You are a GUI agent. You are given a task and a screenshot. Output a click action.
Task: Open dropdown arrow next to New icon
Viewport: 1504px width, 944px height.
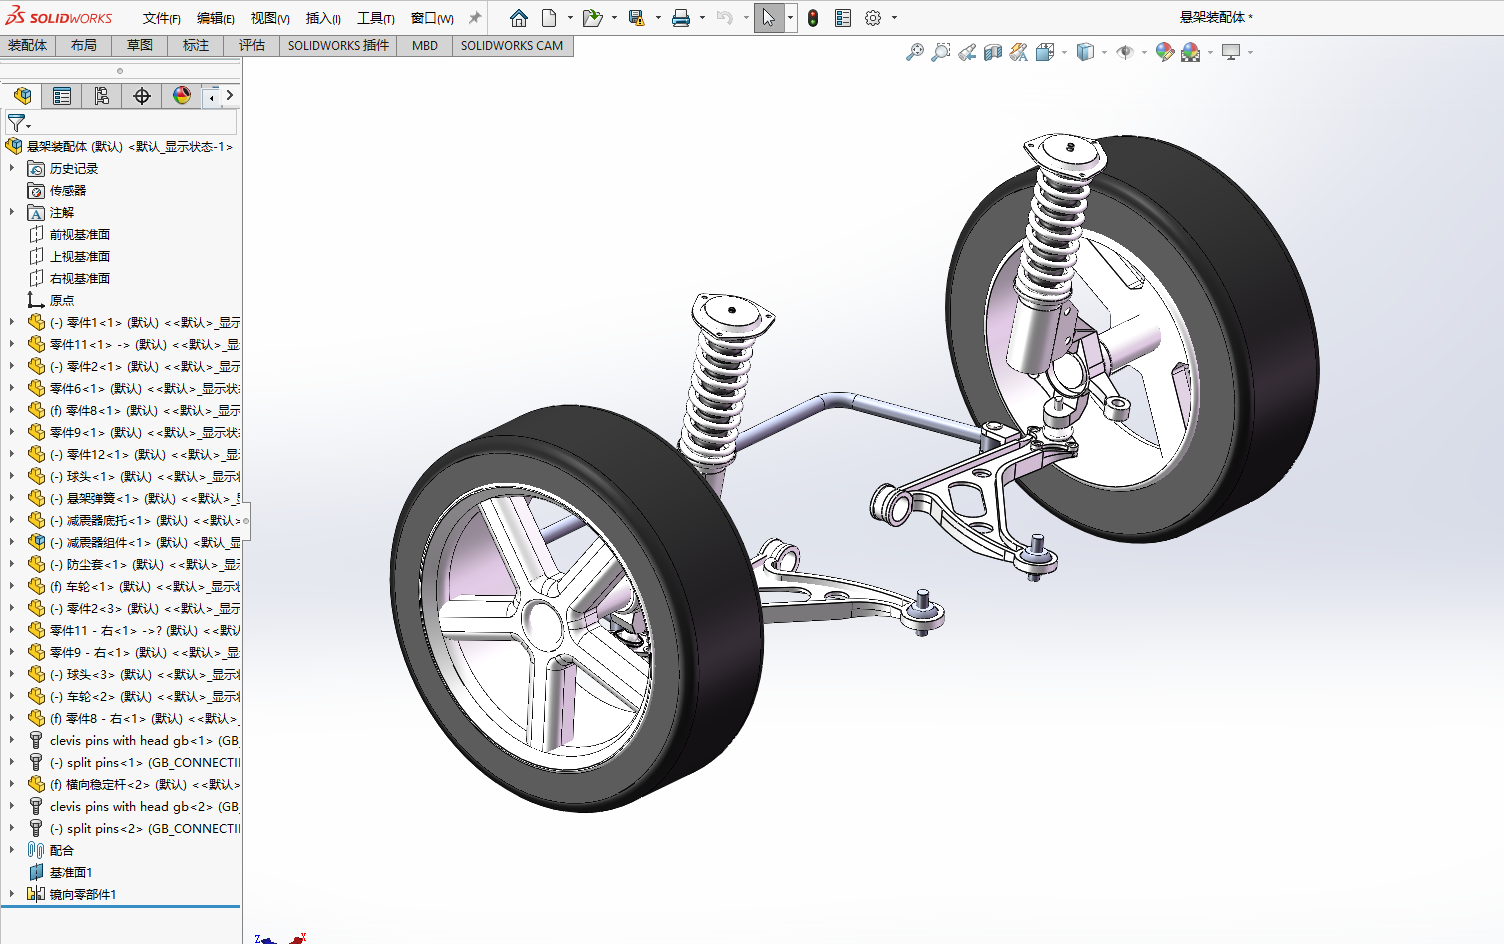[x=570, y=18]
